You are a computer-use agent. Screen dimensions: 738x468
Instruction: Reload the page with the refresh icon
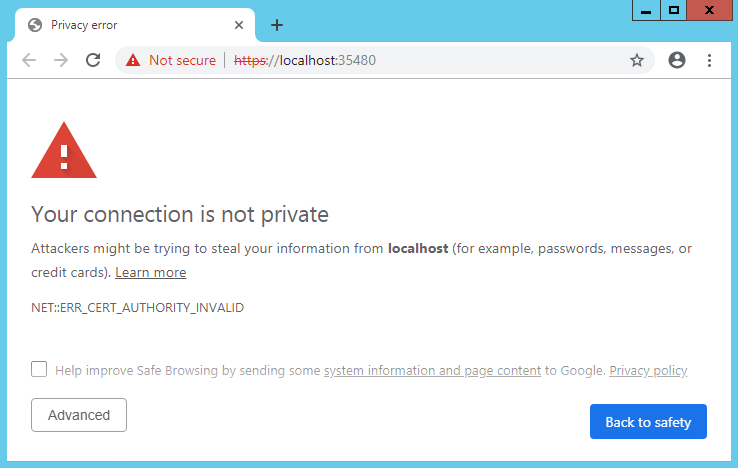click(93, 60)
